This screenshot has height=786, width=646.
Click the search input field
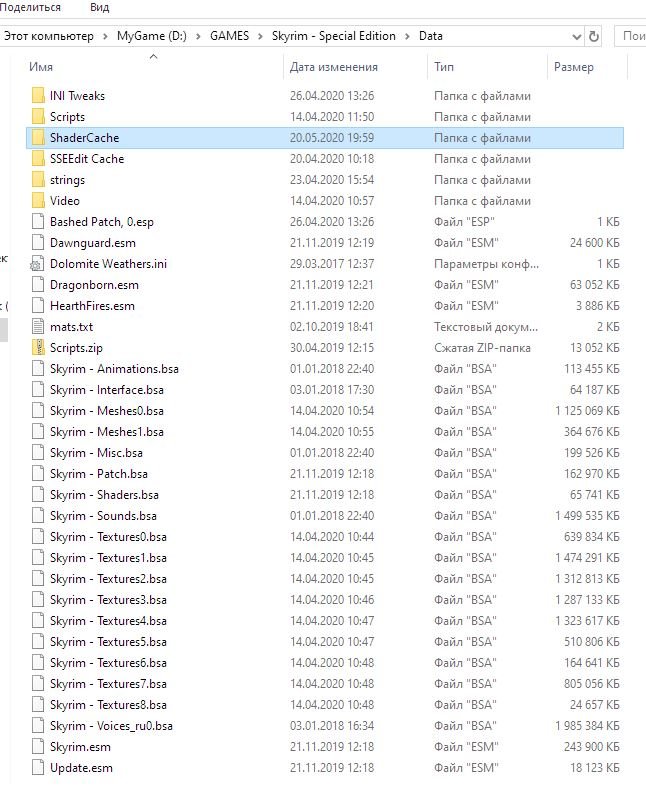[632, 36]
